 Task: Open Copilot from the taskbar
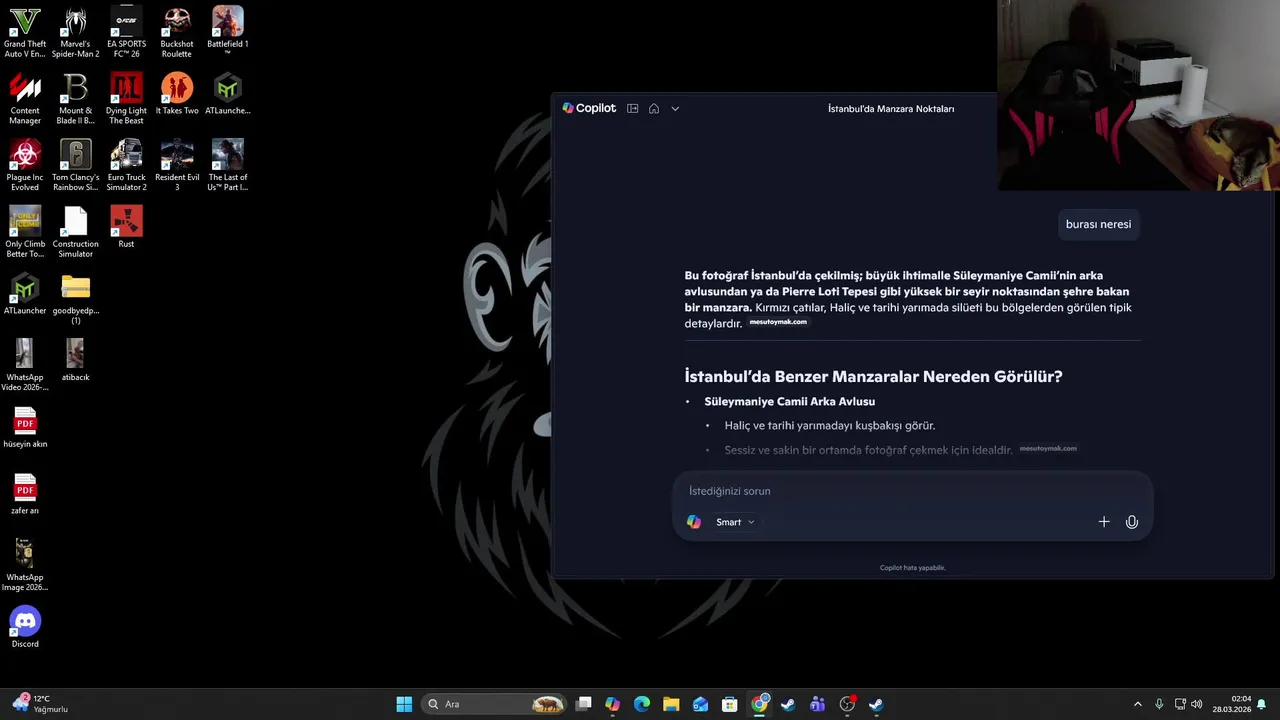coord(613,704)
